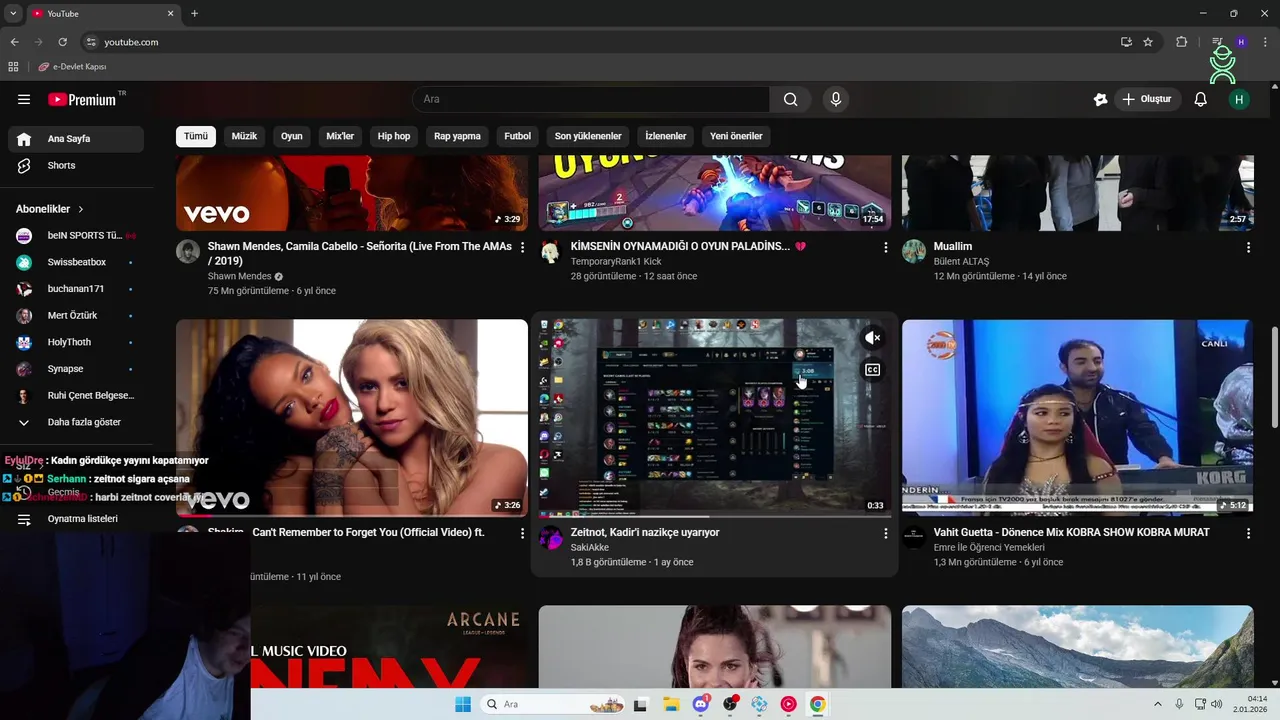
Task: Click the YouTube search field
Action: point(591,99)
